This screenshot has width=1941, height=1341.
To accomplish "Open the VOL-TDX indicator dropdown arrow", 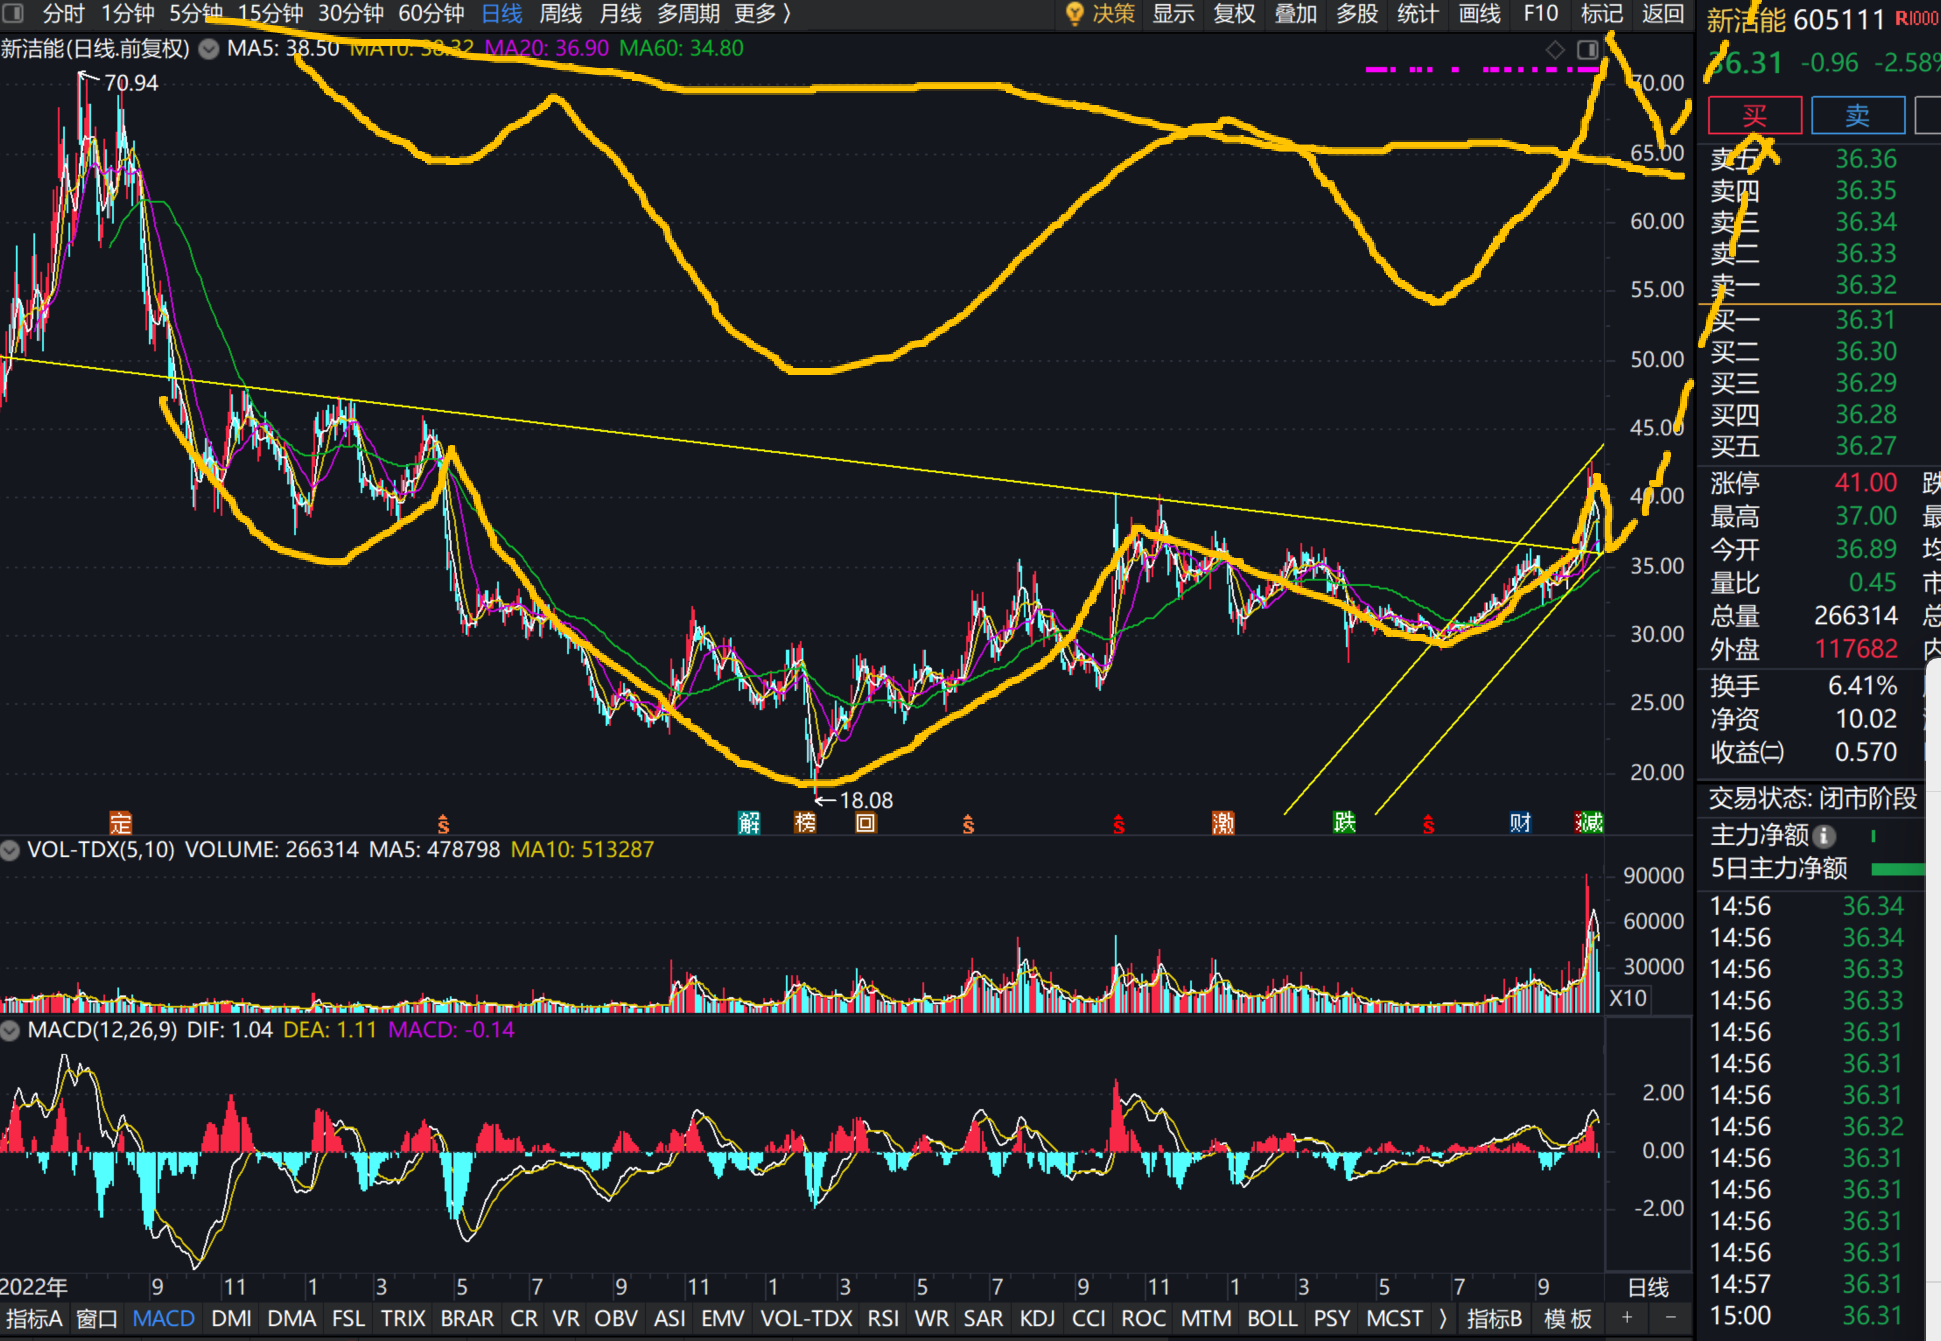I will click(10, 850).
